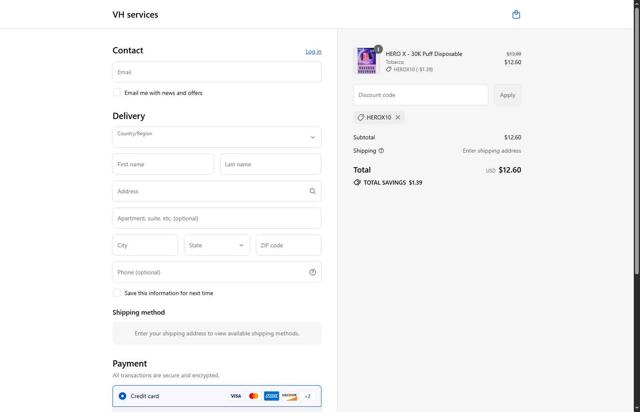Click the Enter shipping address text
This screenshot has width=640, height=412.
pyautogui.click(x=492, y=151)
